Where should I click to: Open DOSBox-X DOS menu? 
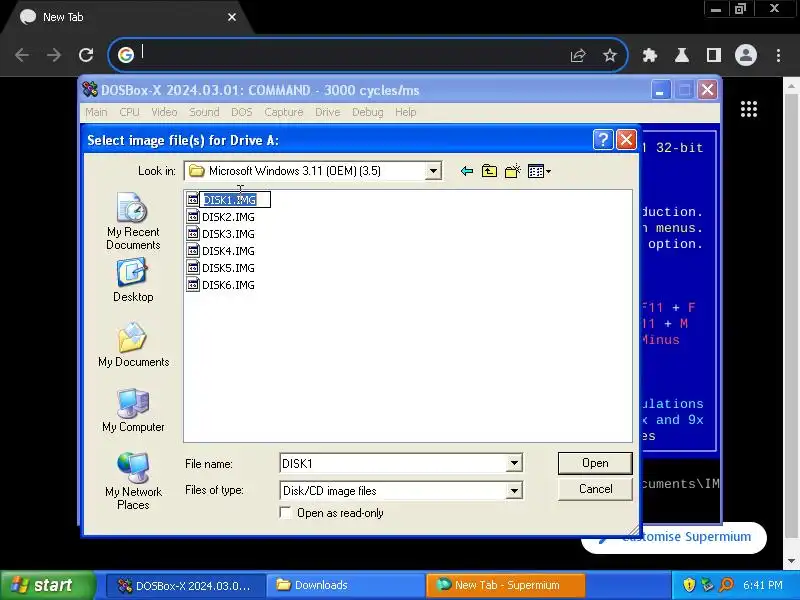242,112
